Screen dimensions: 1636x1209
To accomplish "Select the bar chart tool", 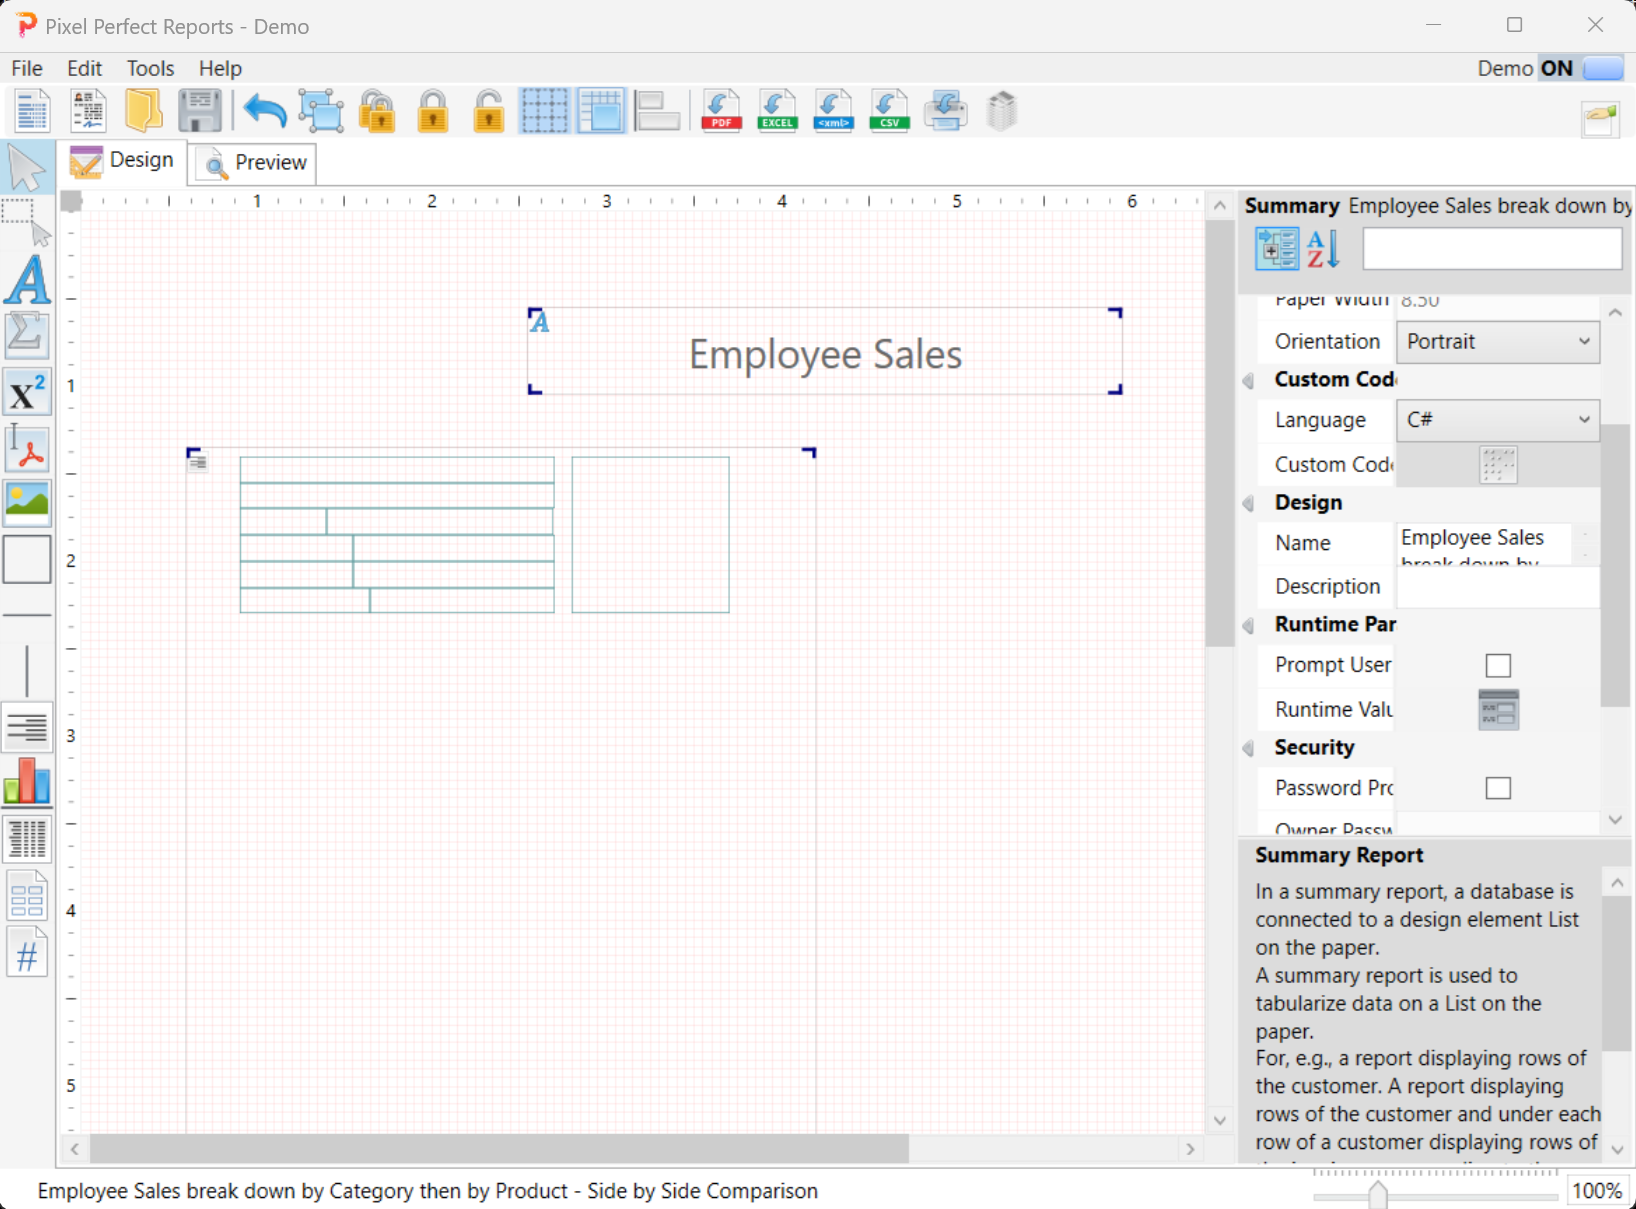I will point(26,781).
